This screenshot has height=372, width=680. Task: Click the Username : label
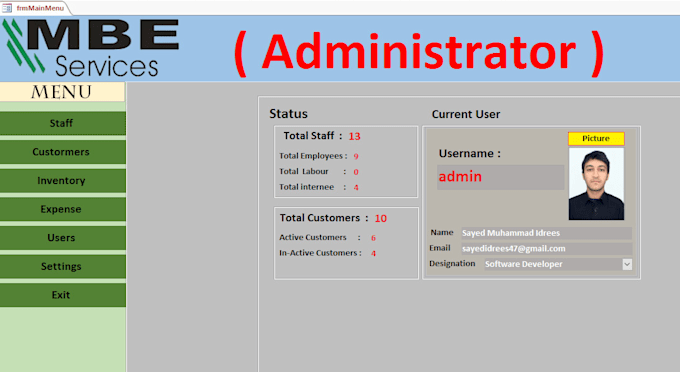tap(470, 153)
